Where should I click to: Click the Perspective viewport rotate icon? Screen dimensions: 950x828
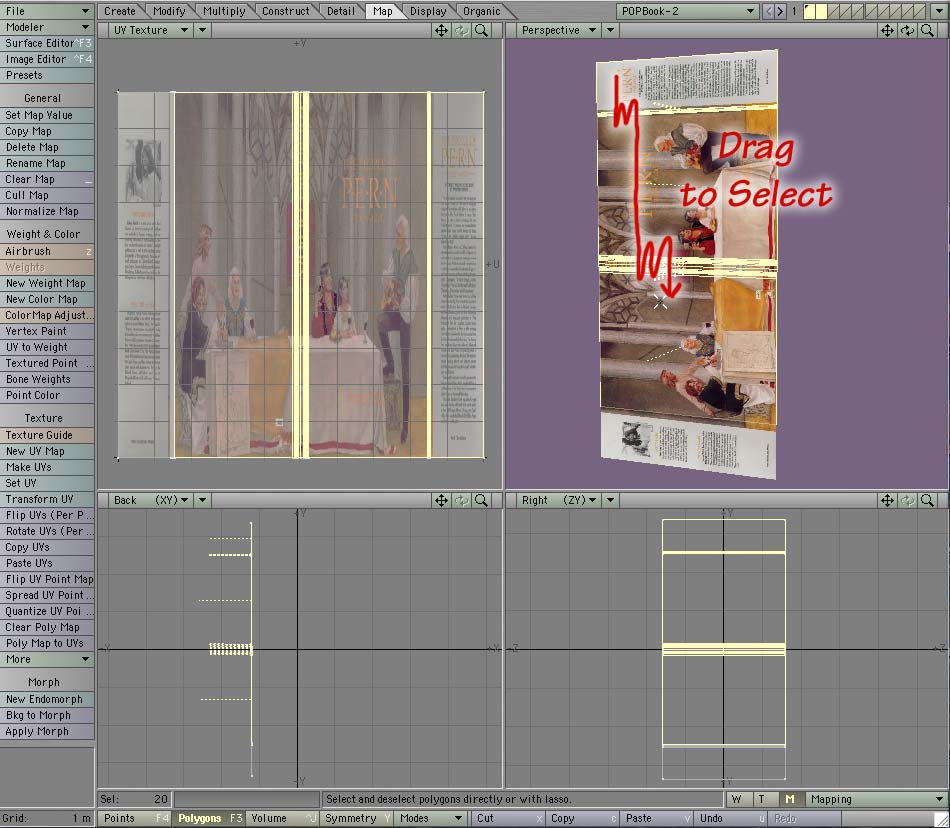(907, 30)
